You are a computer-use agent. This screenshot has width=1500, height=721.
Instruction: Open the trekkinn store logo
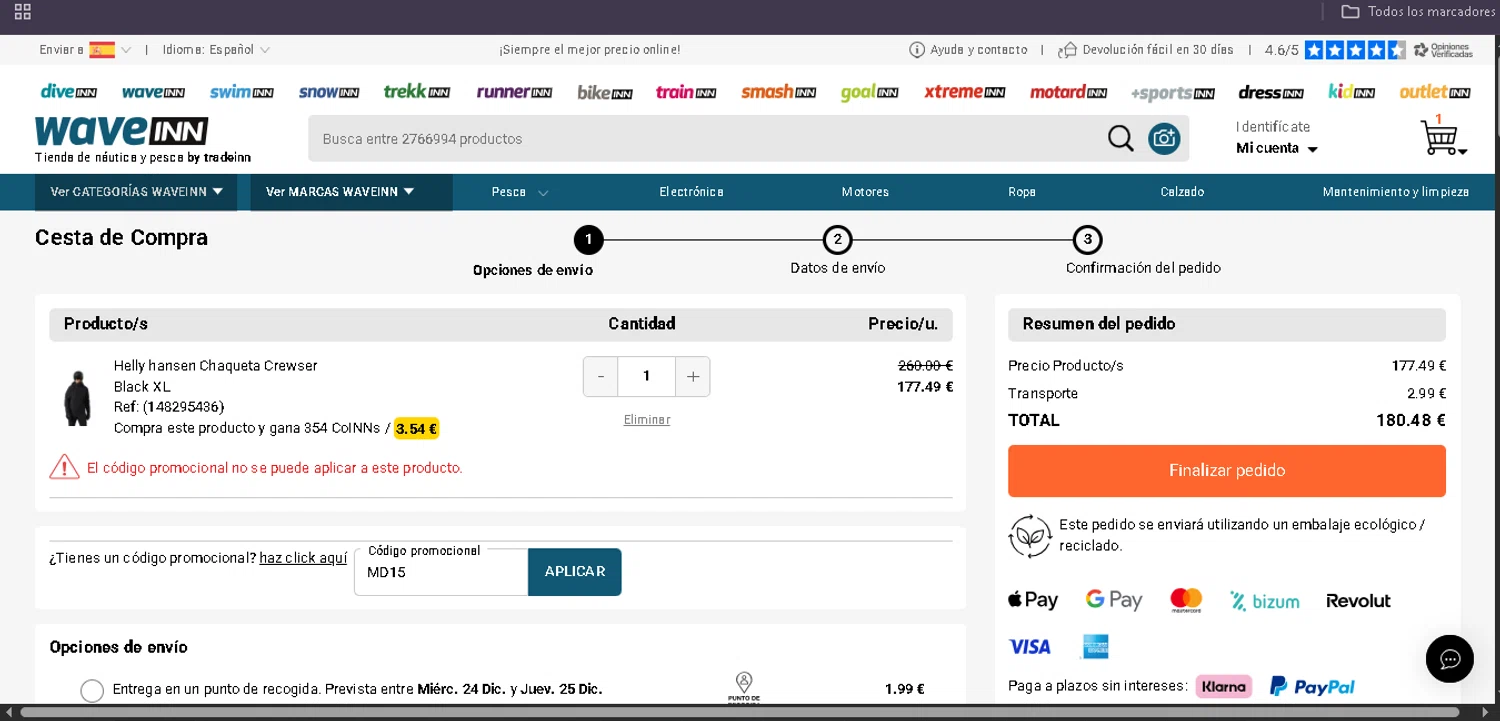(417, 92)
